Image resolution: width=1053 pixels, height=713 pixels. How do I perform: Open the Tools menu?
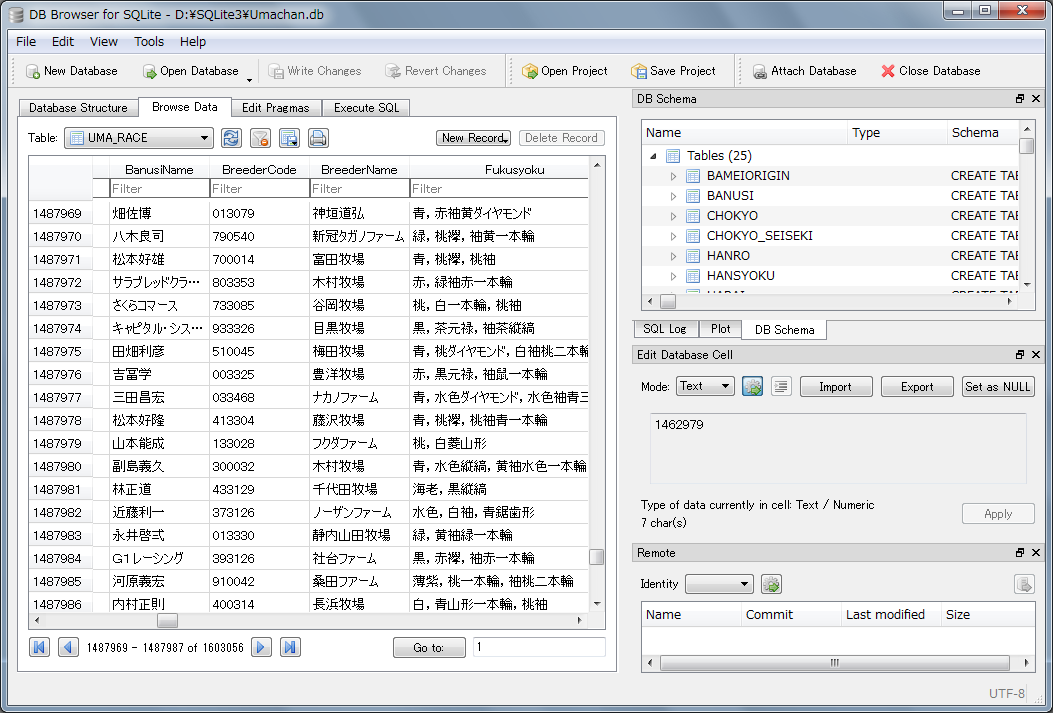pyautogui.click(x=149, y=42)
